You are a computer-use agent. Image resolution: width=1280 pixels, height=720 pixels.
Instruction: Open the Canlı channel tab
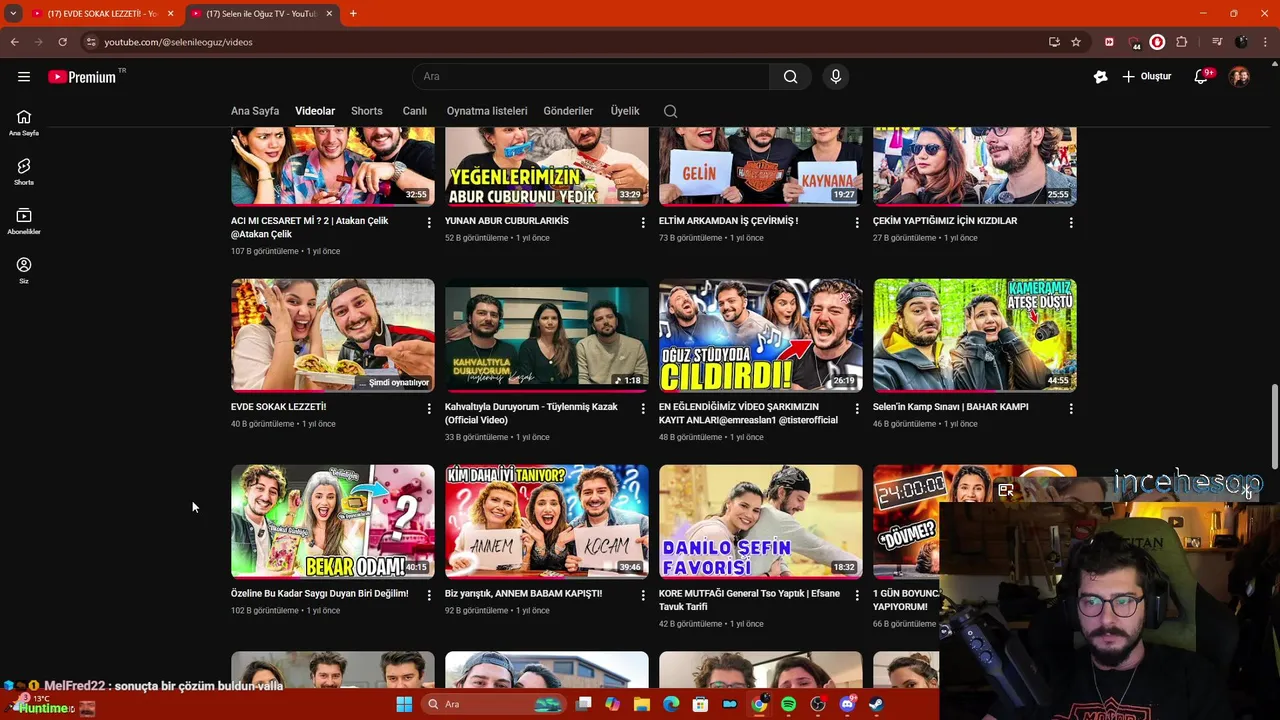point(415,111)
